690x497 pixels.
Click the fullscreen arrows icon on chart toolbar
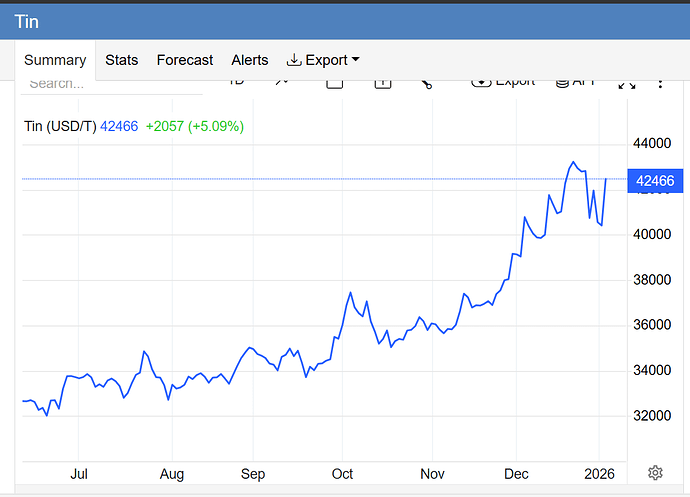627,85
